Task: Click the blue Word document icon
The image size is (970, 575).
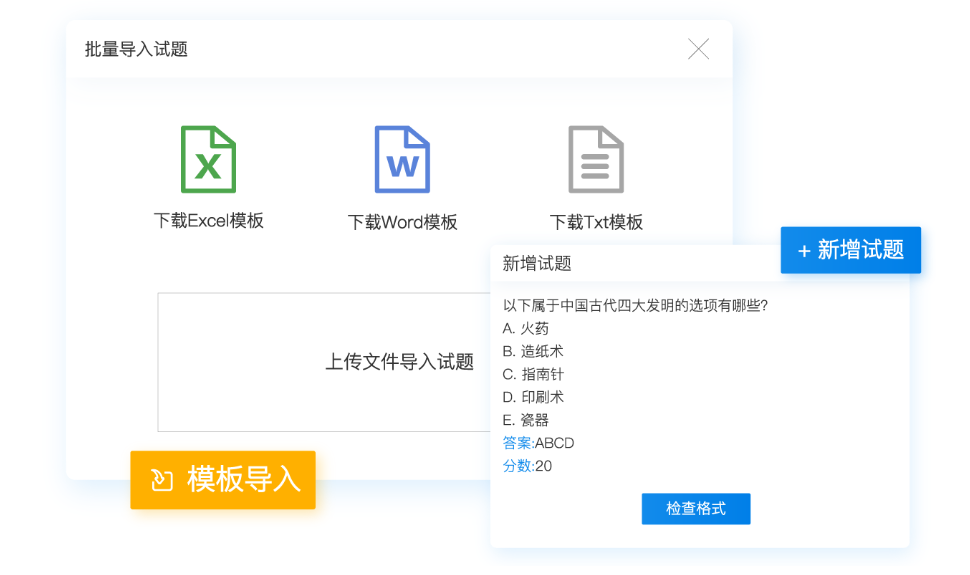Action: pyautogui.click(x=402, y=159)
